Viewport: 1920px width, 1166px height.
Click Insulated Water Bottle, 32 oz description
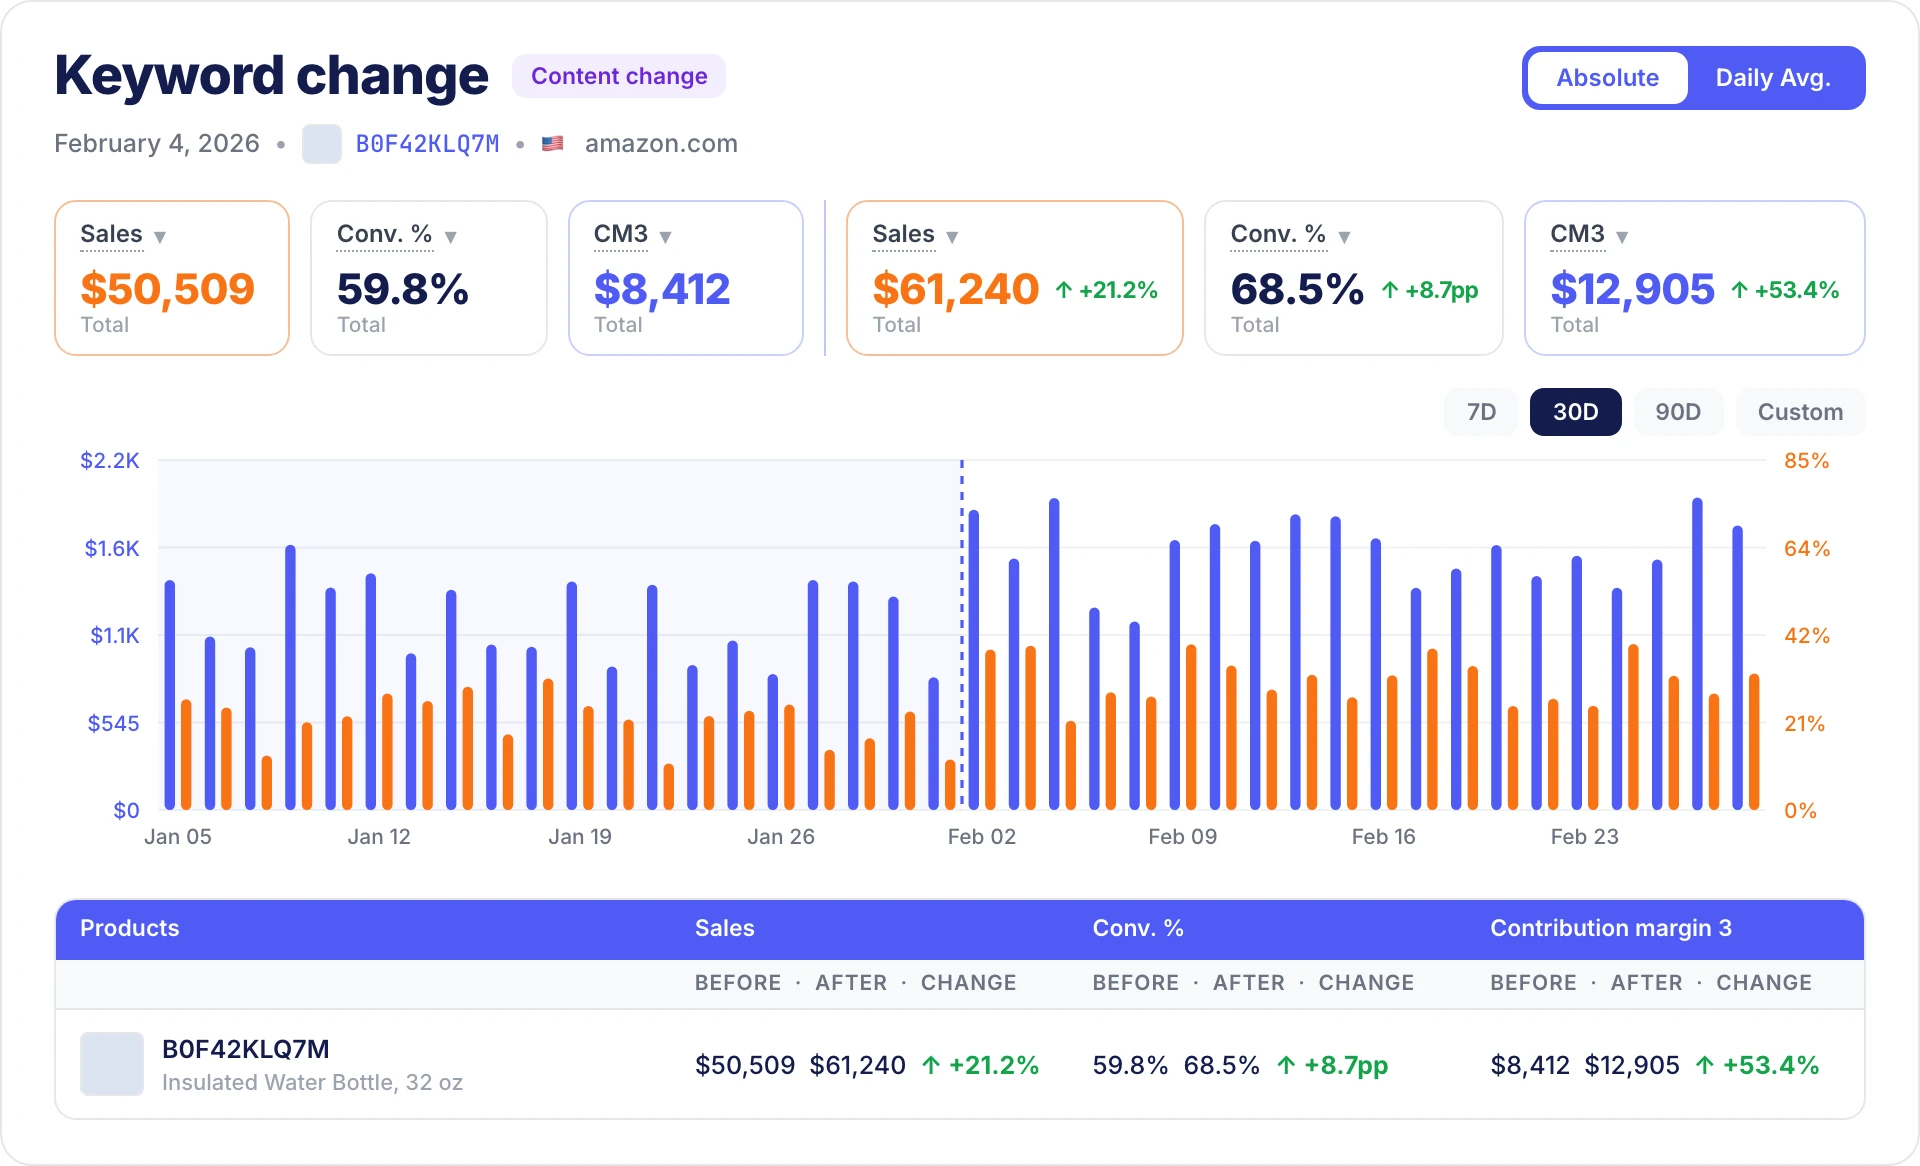coord(312,1083)
